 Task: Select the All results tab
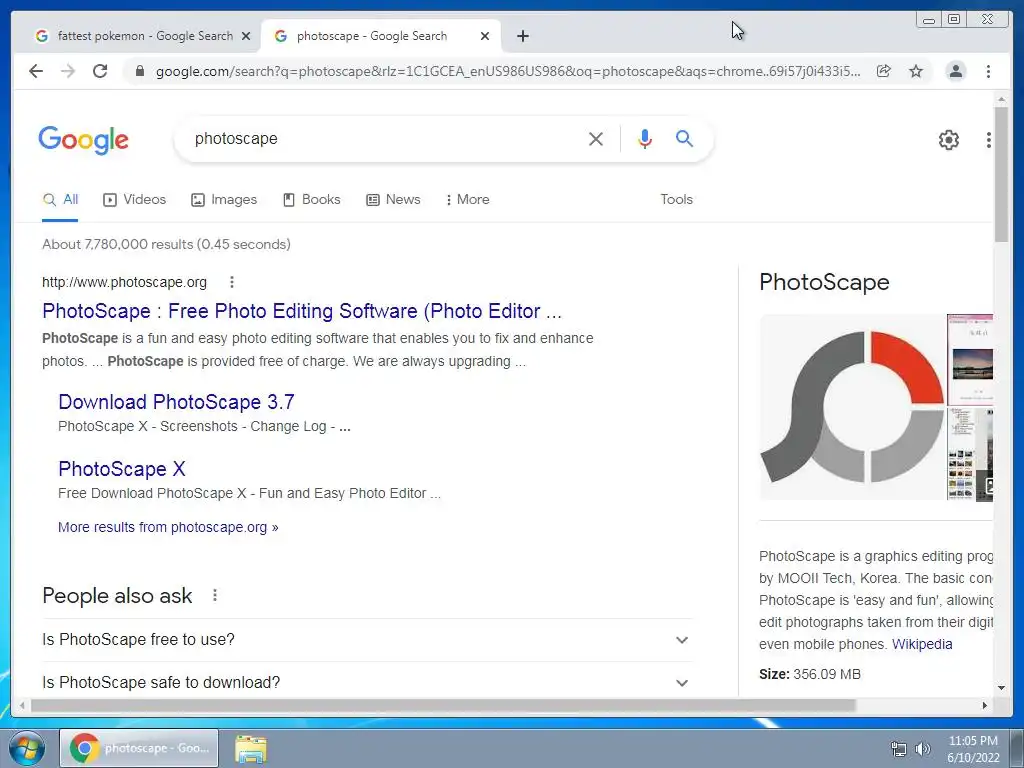click(60, 200)
